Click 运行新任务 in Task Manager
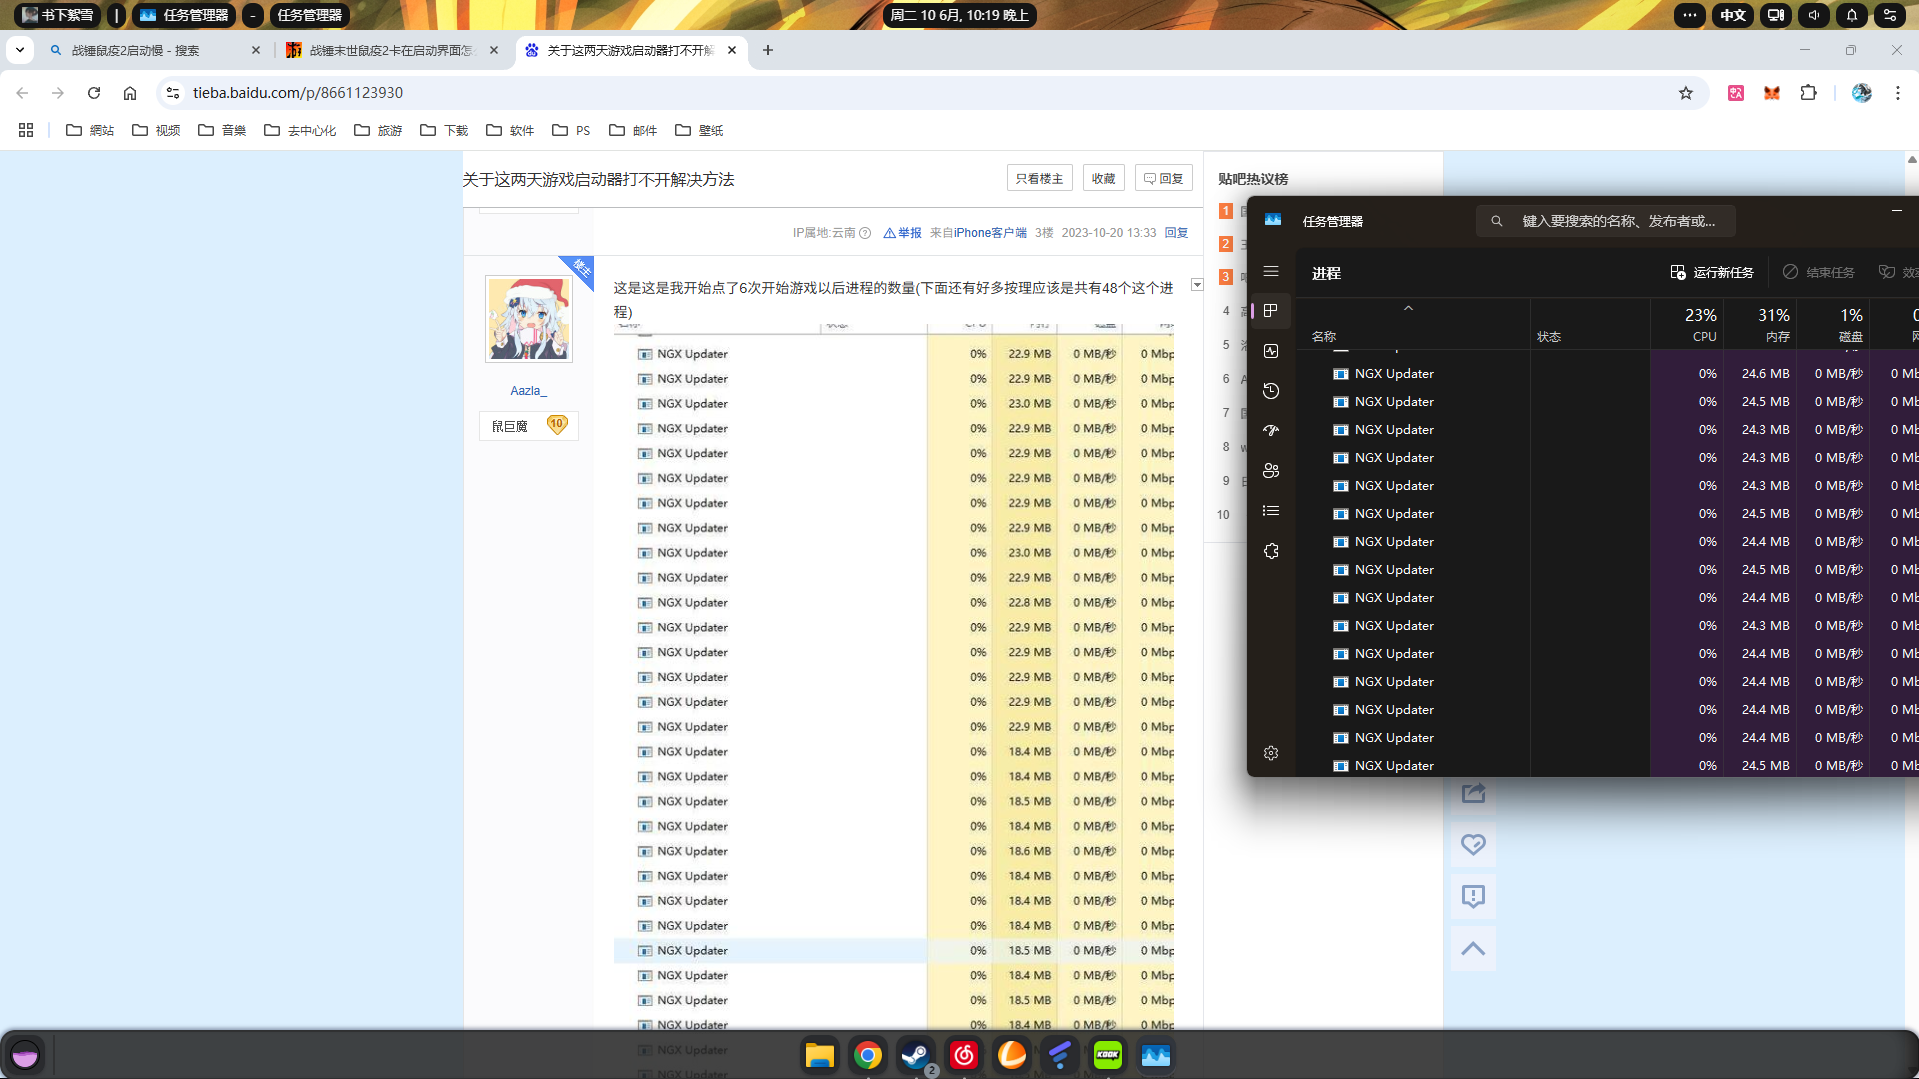This screenshot has width=1919, height=1079. click(1712, 272)
